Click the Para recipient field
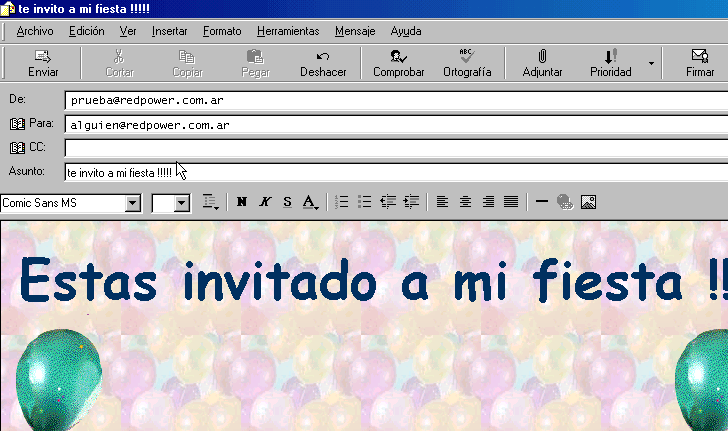This screenshot has height=431, width=728. tap(396, 125)
